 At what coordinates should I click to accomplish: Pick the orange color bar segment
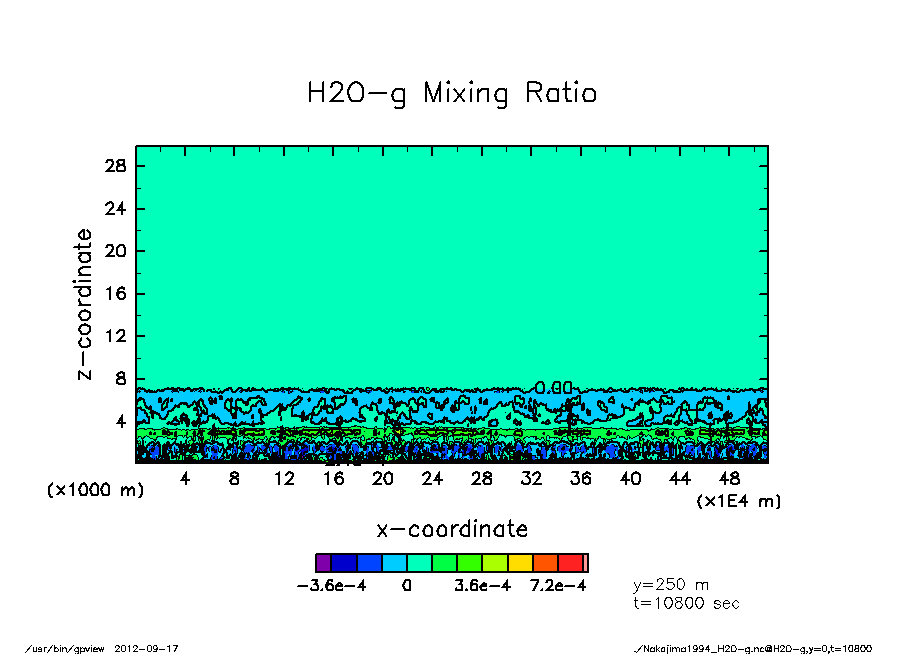pyautogui.click(x=545, y=563)
